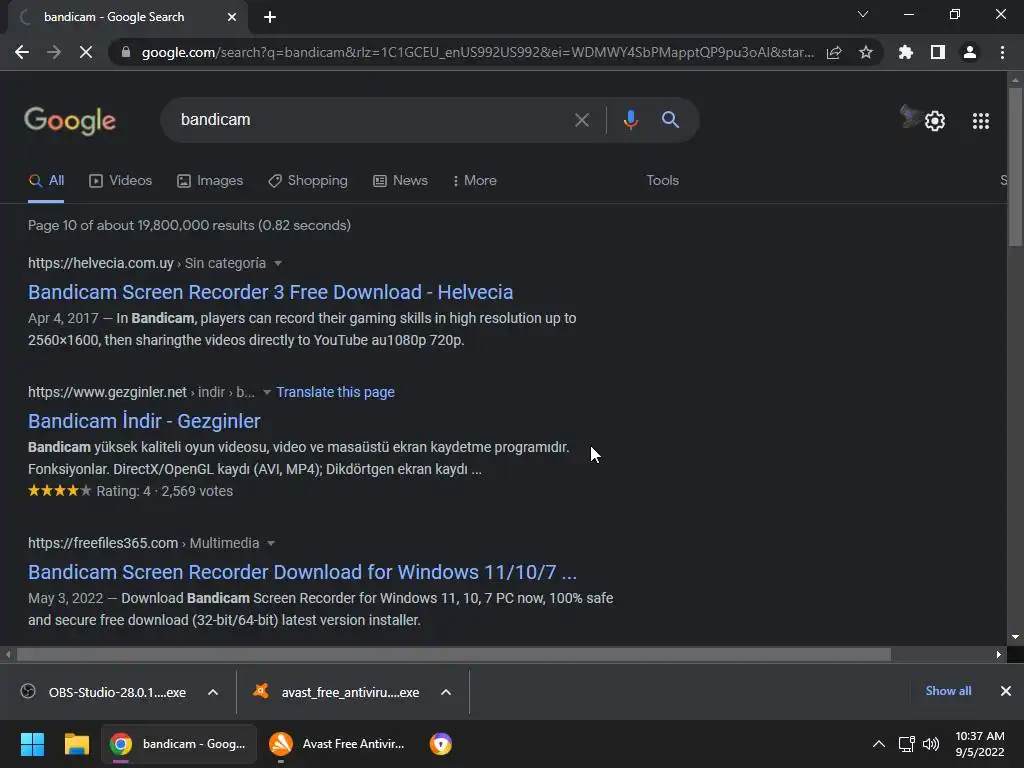Submit search with the magnifier icon
The width and height of the screenshot is (1024, 768).
coord(670,120)
